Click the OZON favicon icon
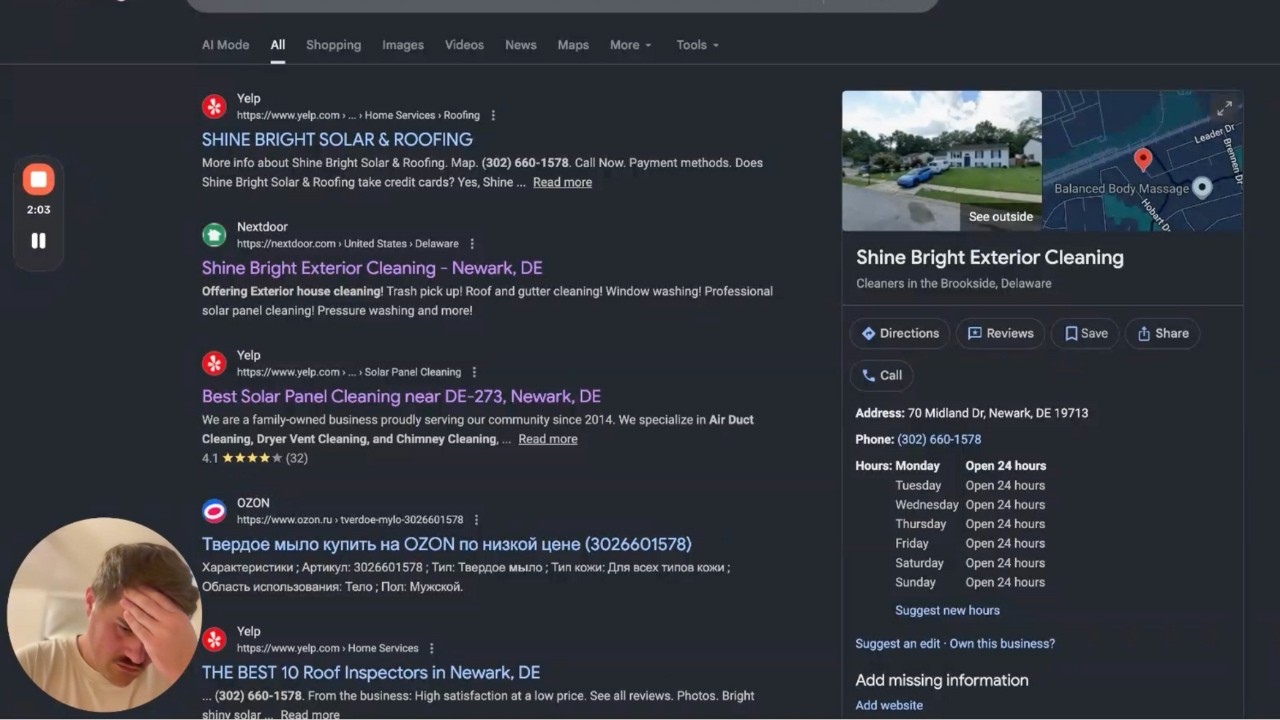Image resolution: width=1280 pixels, height=720 pixels. click(214, 511)
